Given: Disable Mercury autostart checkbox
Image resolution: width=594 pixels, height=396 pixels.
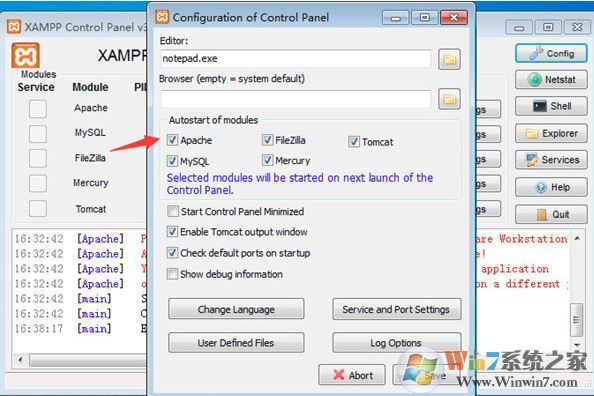Looking at the screenshot, I should tap(267, 160).
